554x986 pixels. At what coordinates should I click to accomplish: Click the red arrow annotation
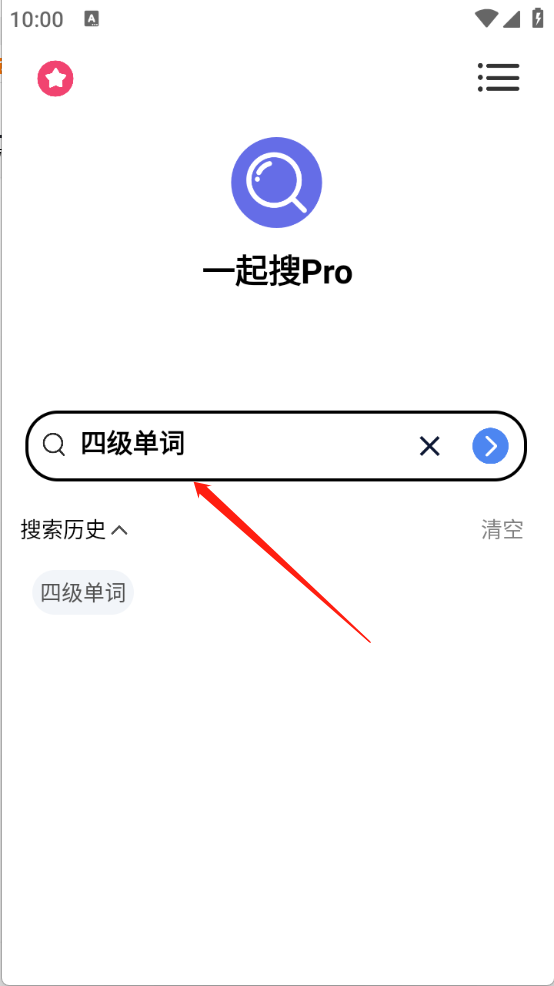coord(282,562)
